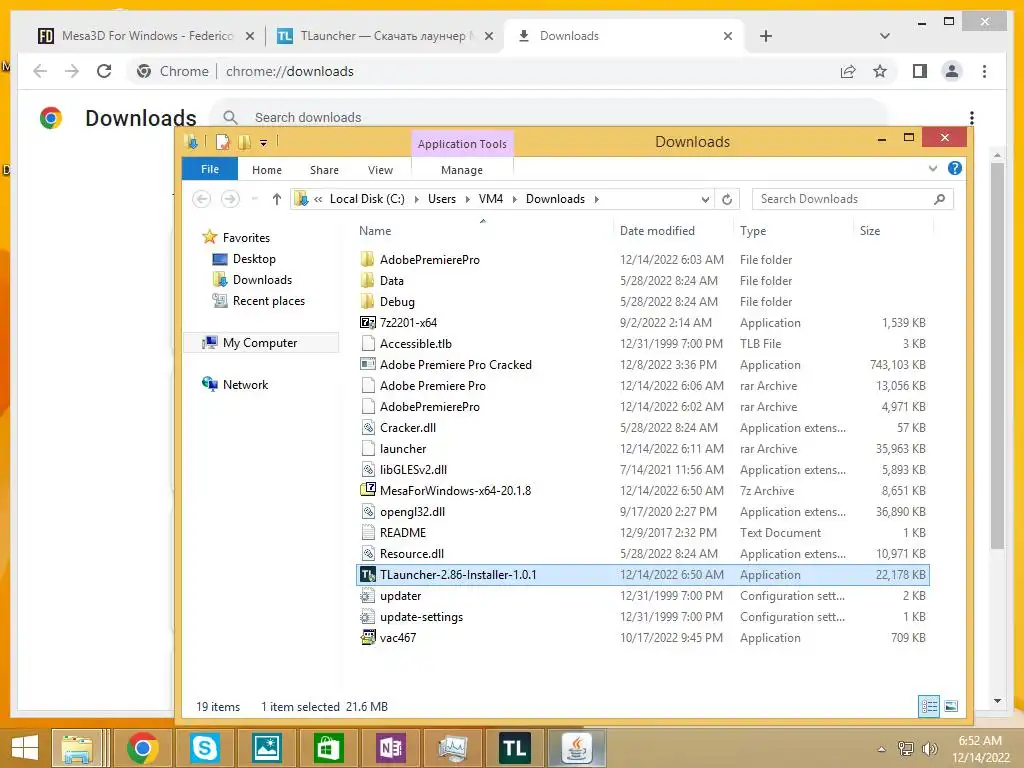Open the File ribbon tab

[x=210, y=169]
